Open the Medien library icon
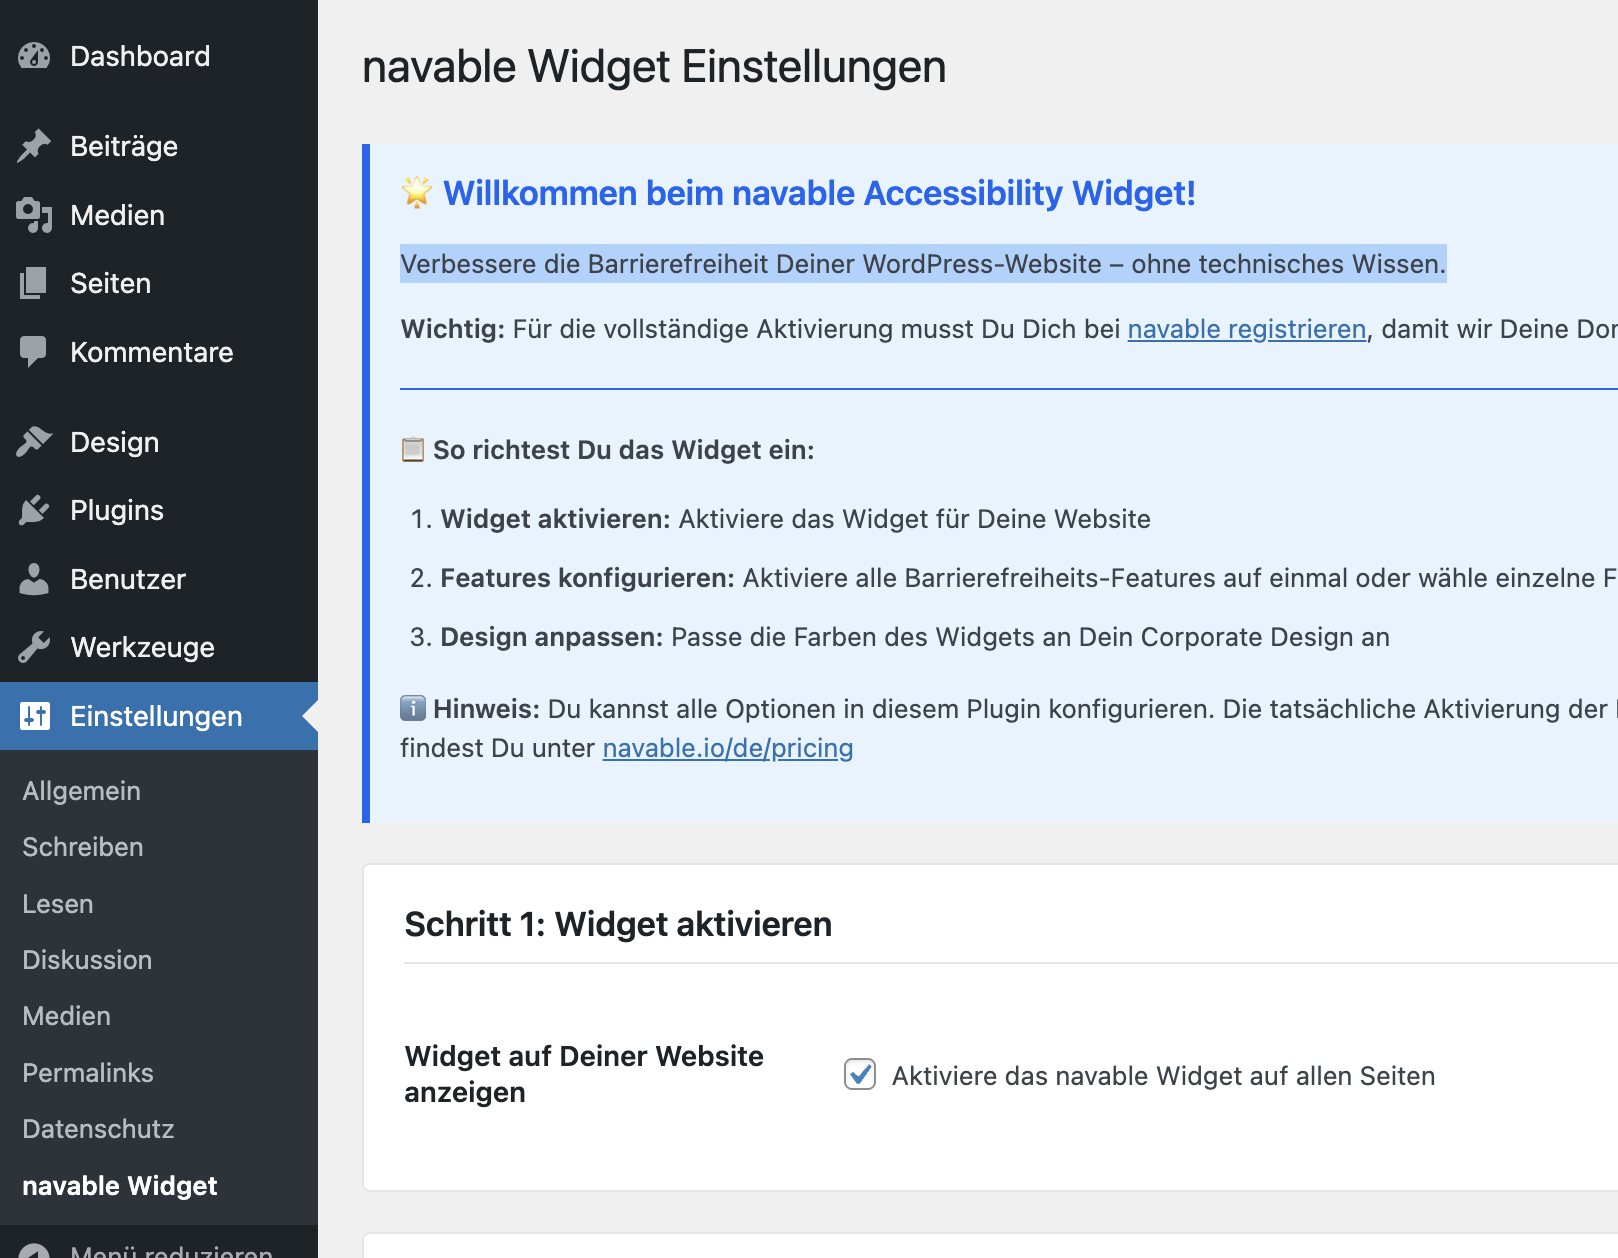Image resolution: width=1618 pixels, height=1258 pixels. (33, 214)
